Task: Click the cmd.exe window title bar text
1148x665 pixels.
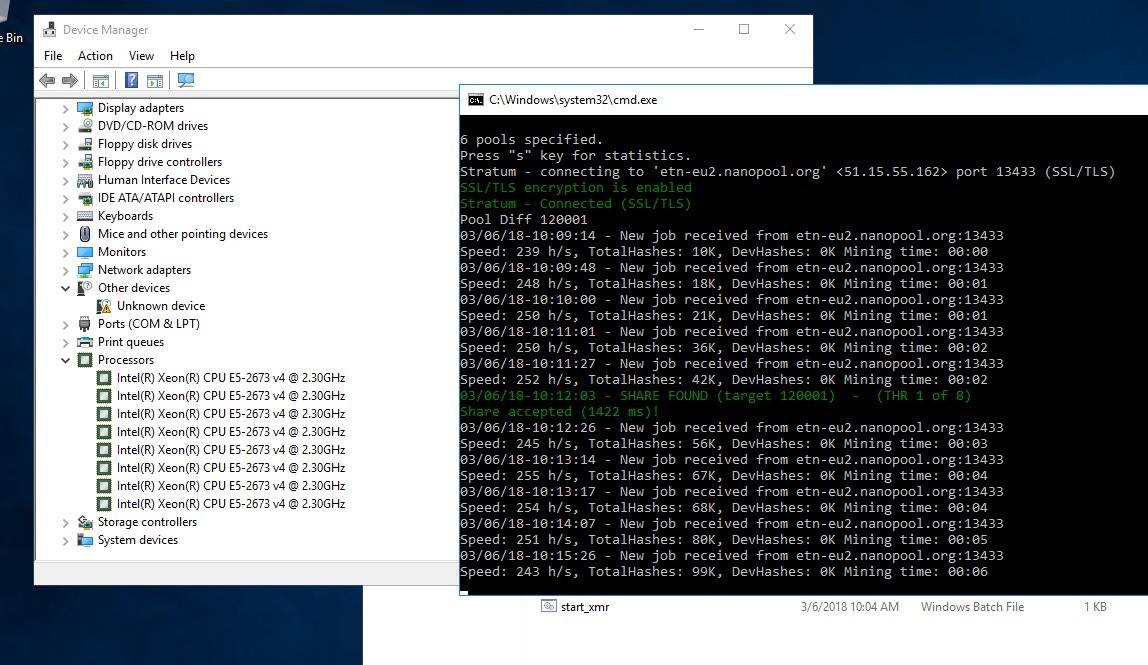Action: pyautogui.click(x=573, y=100)
